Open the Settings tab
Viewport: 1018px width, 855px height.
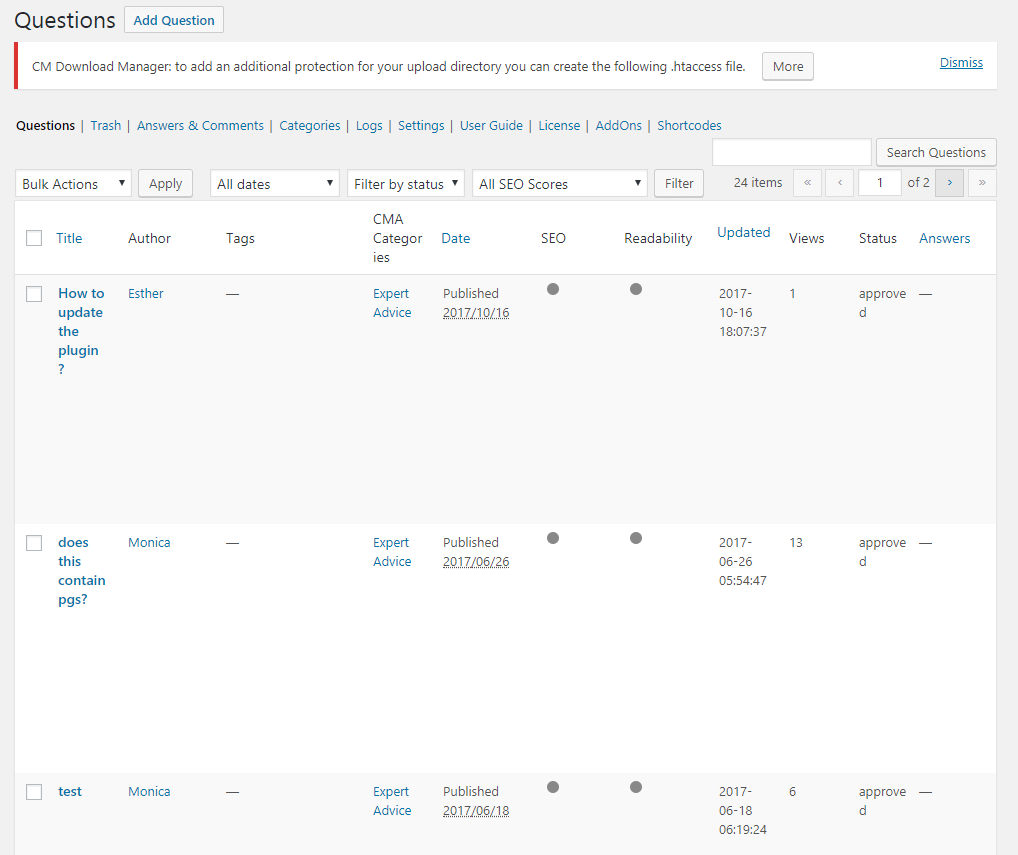tap(420, 126)
